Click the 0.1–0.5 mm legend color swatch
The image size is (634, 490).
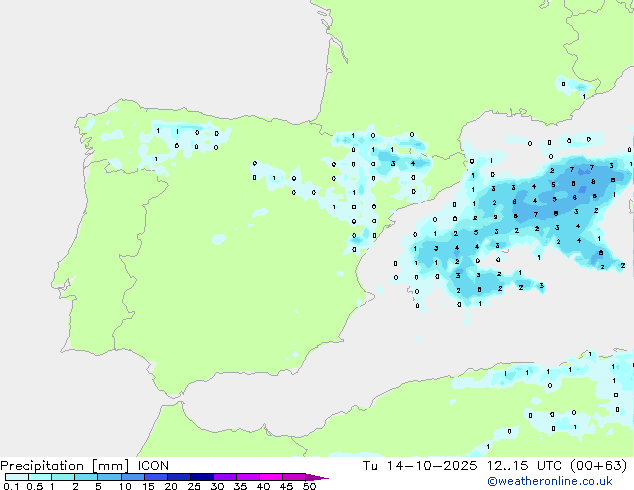tap(17, 477)
